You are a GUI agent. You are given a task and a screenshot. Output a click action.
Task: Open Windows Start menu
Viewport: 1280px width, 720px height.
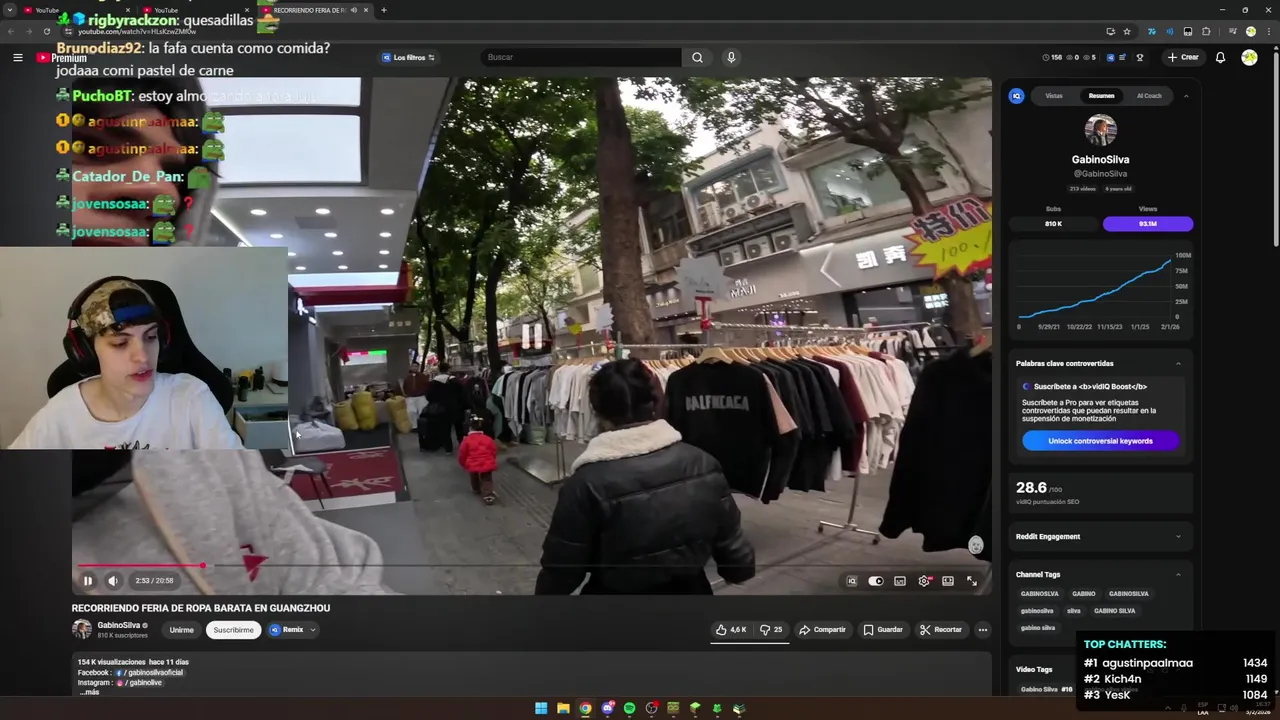pos(541,708)
